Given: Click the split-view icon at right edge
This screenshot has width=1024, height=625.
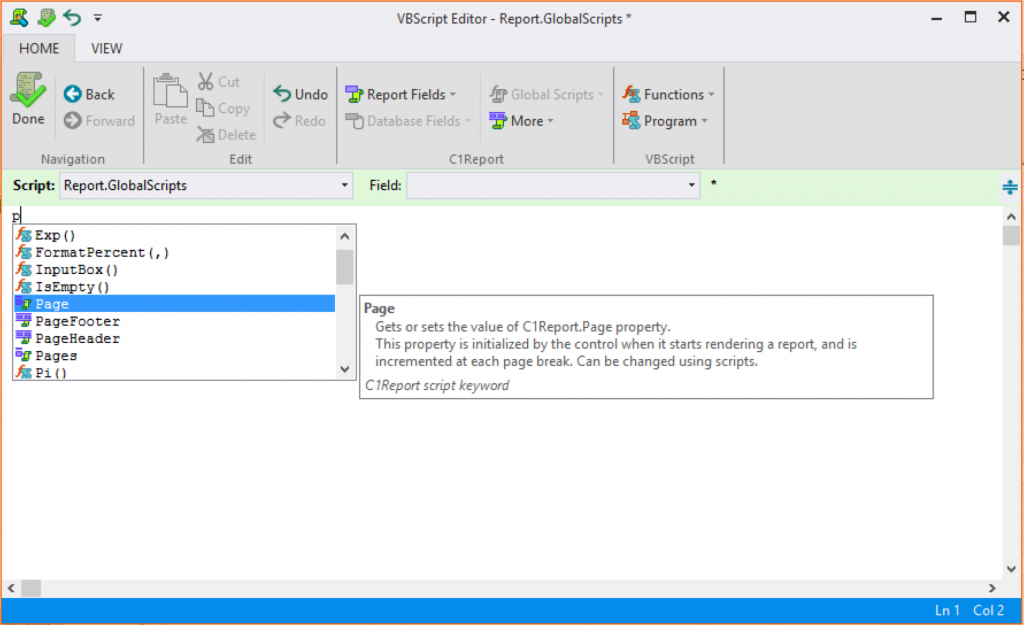Looking at the screenshot, I should click(1010, 187).
